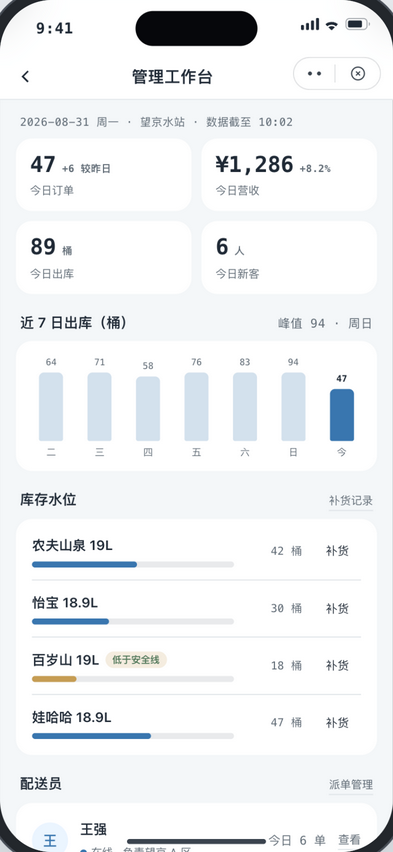This screenshot has height=852, width=393.
Task: Open the 今日营收 ¥1,286 card
Action: (289, 175)
